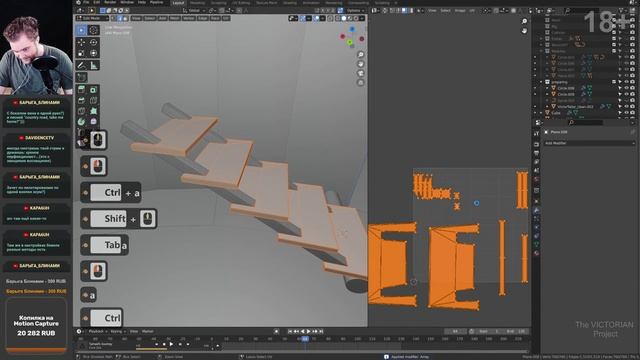This screenshot has height=360, width=640.
Task: Open the UV editor Select menu
Action: click(445, 11)
